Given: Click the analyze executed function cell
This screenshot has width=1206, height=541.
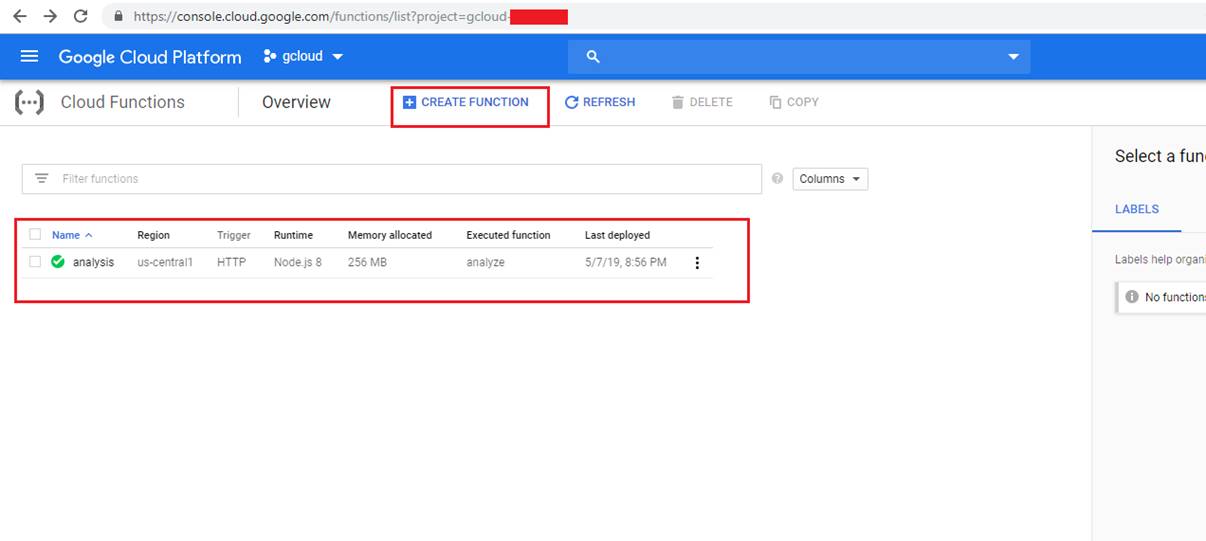Looking at the screenshot, I should click(485, 262).
